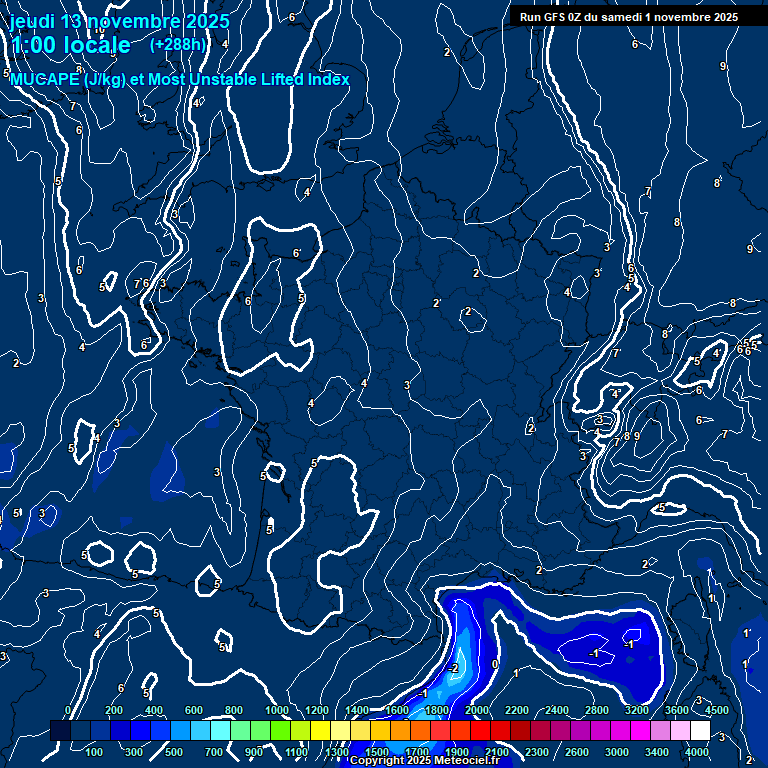This screenshot has height=768, width=768.
Task: Select the cyan swatch in the color legend
Action: click(220, 731)
